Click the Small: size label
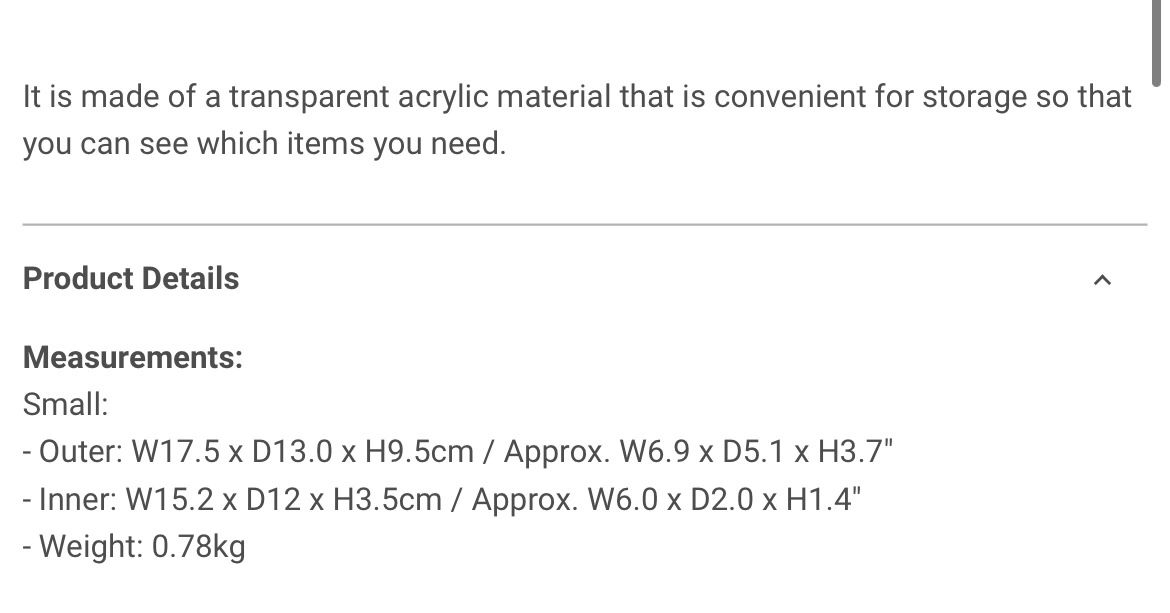This screenshot has height=613, width=1170. click(66, 405)
